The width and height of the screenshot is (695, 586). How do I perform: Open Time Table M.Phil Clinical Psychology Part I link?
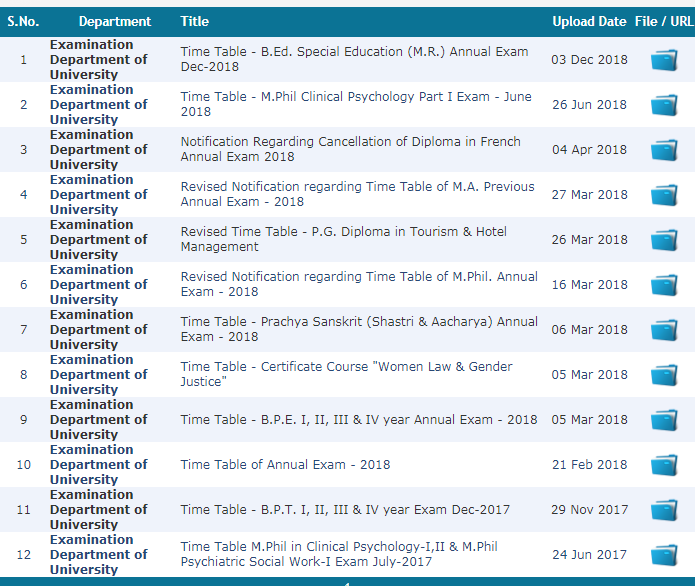pos(356,104)
